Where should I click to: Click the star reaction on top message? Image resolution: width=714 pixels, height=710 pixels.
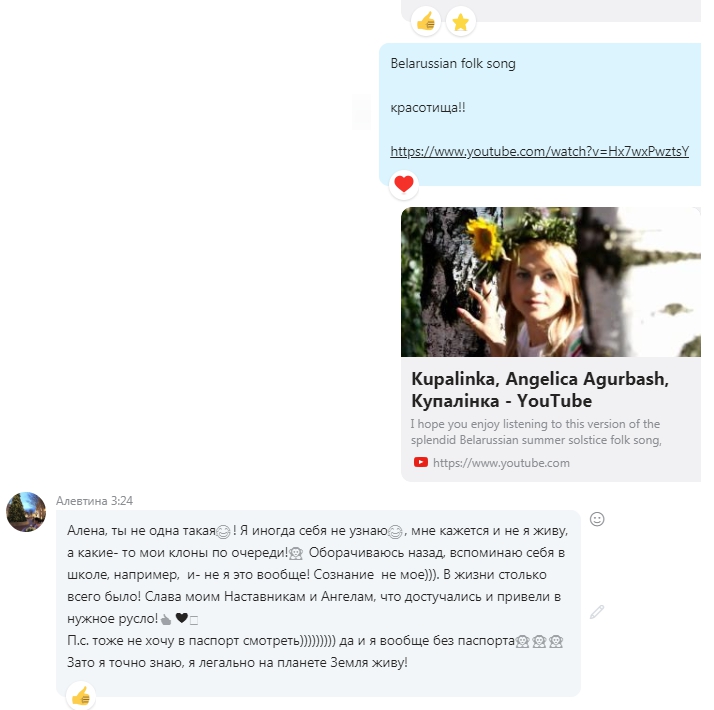point(461,21)
